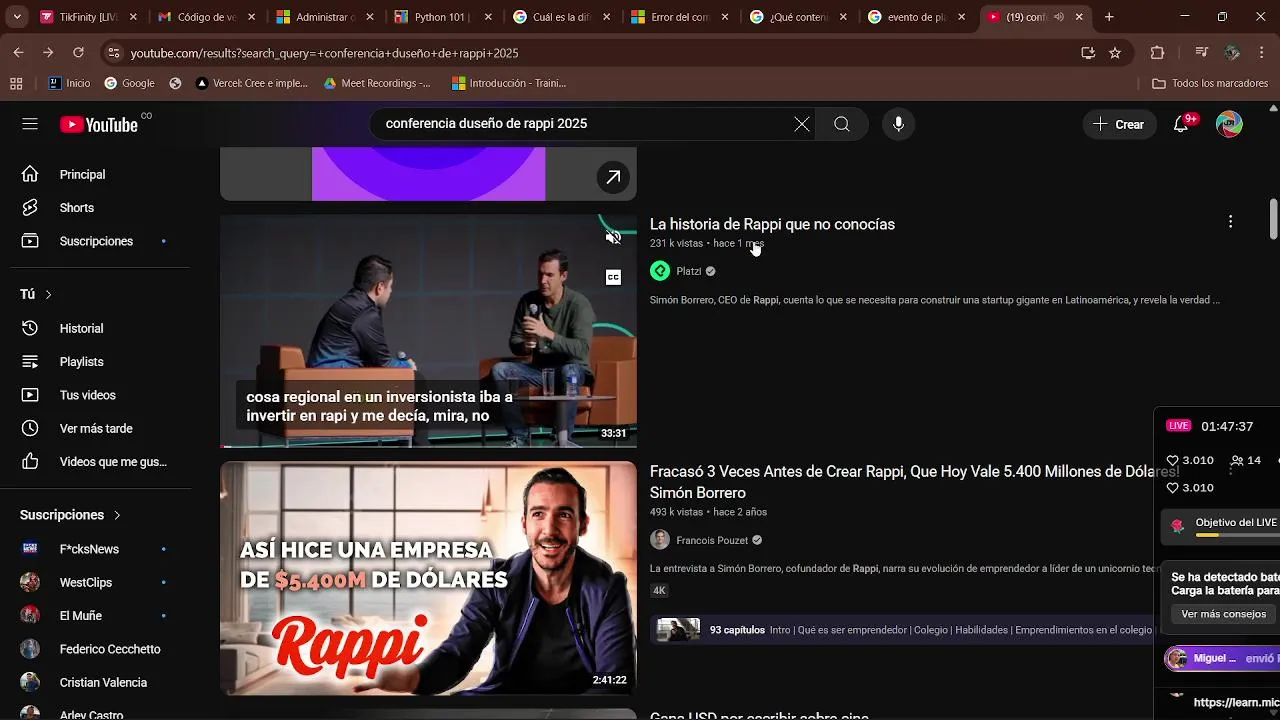Open the Meet Recordings bookmark
The width and height of the screenshot is (1280, 720).
click(377, 83)
